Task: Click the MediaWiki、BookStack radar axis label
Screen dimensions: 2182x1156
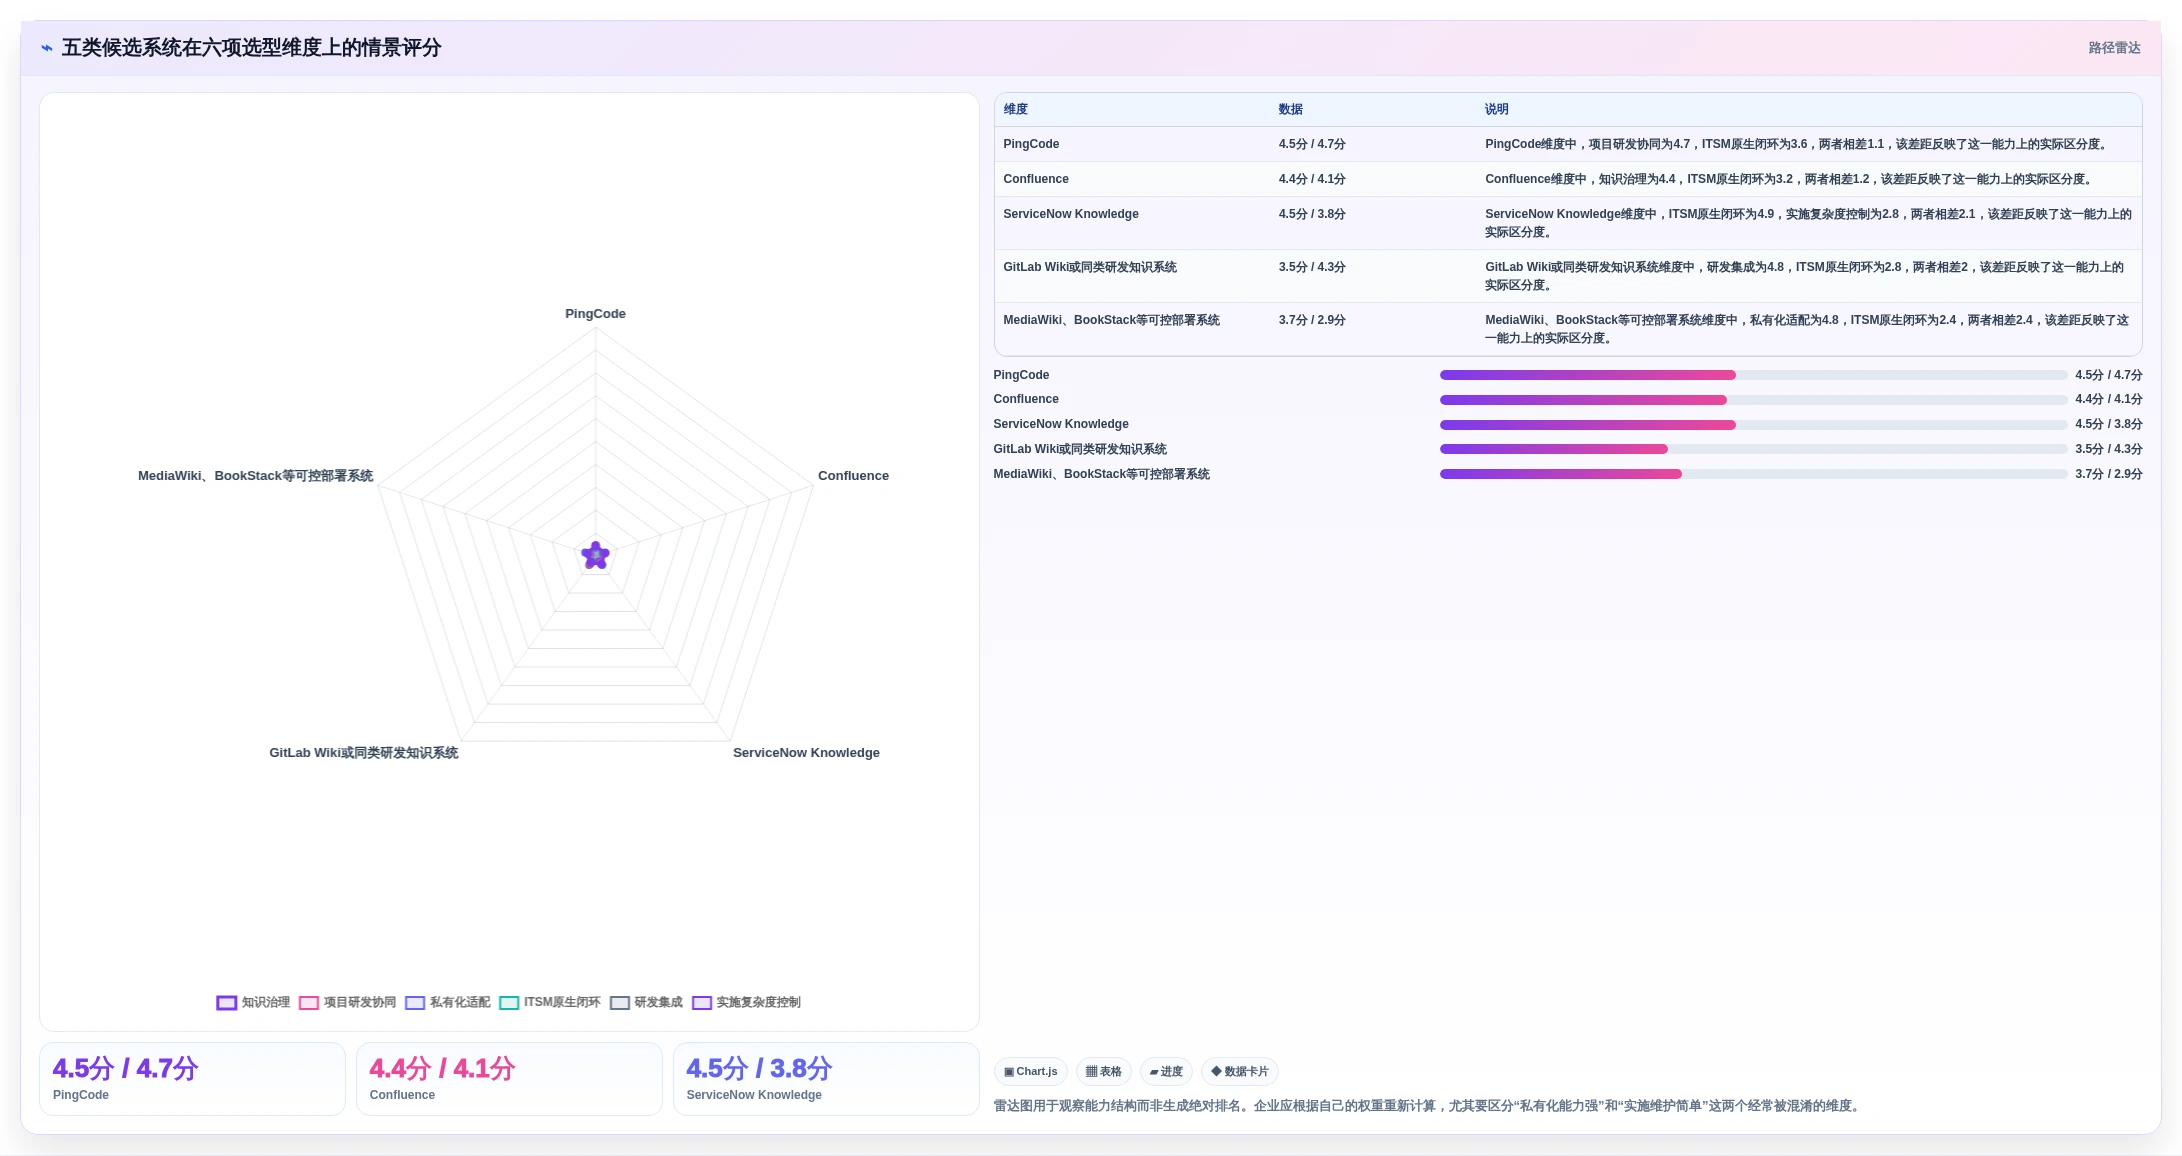Action: coord(256,476)
